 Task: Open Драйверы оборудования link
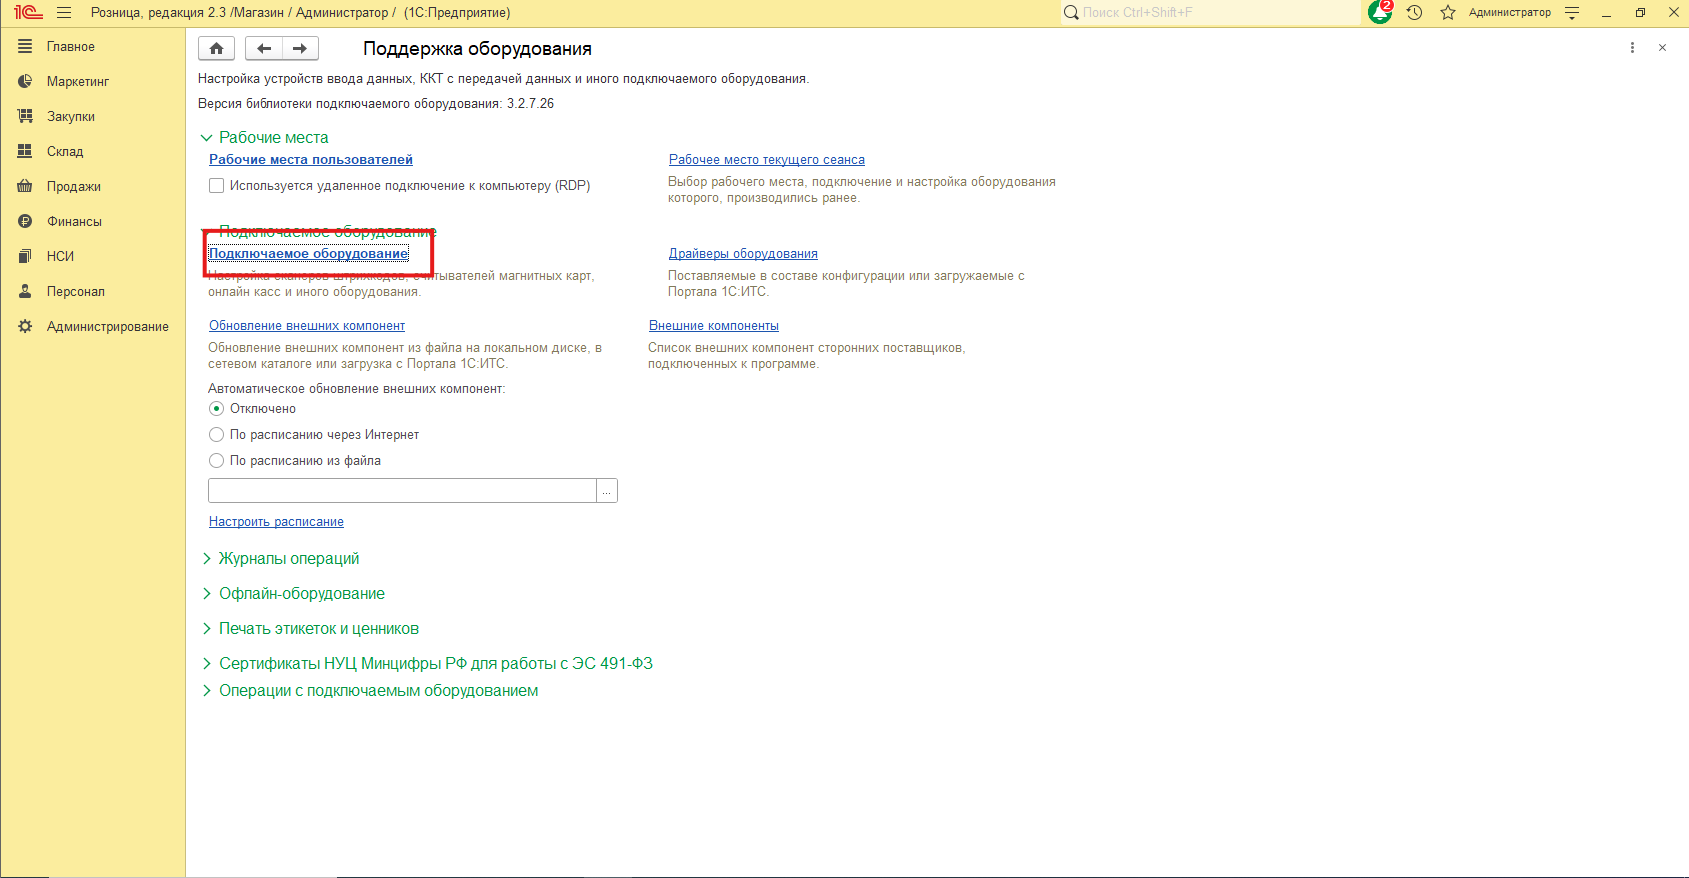click(x=743, y=254)
